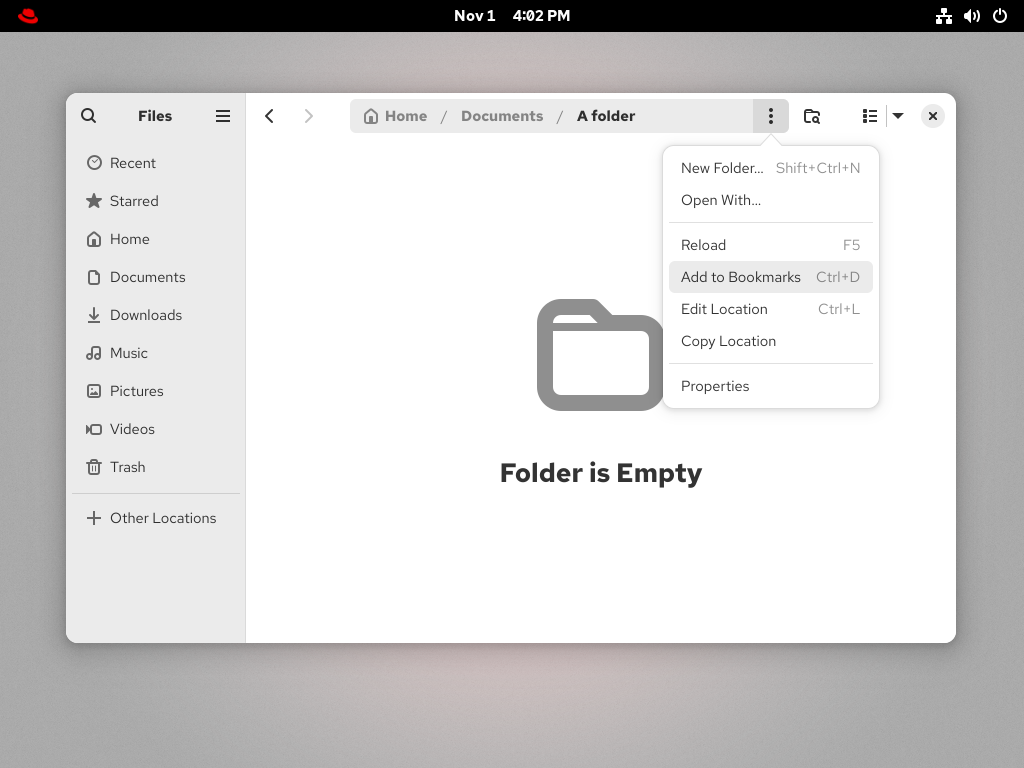The height and width of the screenshot is (768, 1024).
Task: Open Trash from the sidebar
Action: [x=127, y=467]
